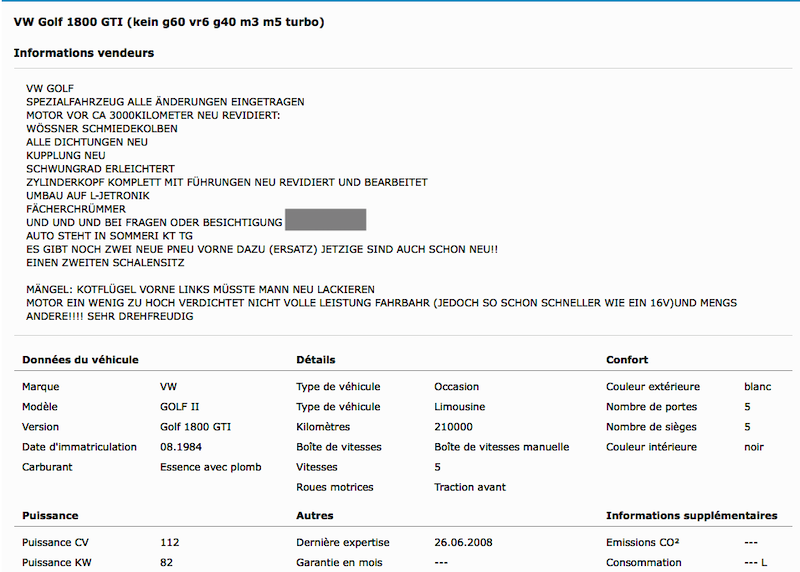Click the 'Vitesses' label

pos(317,467)
